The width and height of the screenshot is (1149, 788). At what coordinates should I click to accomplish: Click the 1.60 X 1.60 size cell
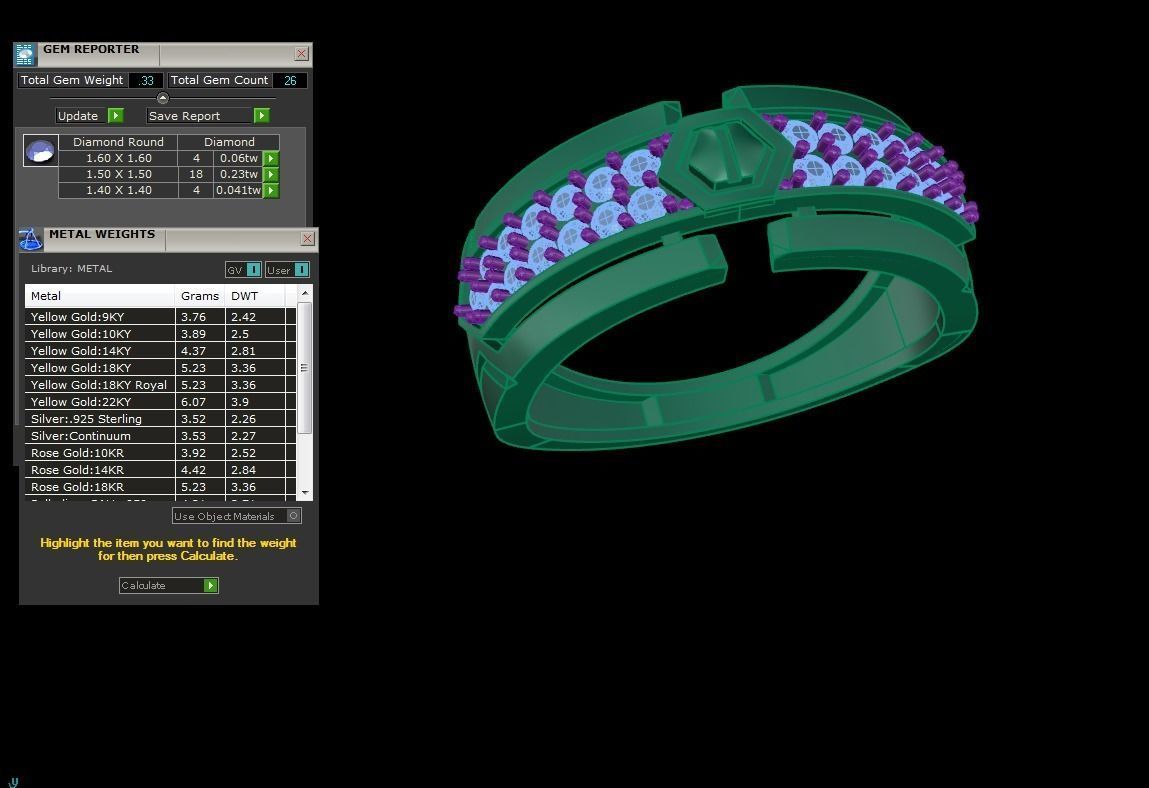click(x=119, y=158)
